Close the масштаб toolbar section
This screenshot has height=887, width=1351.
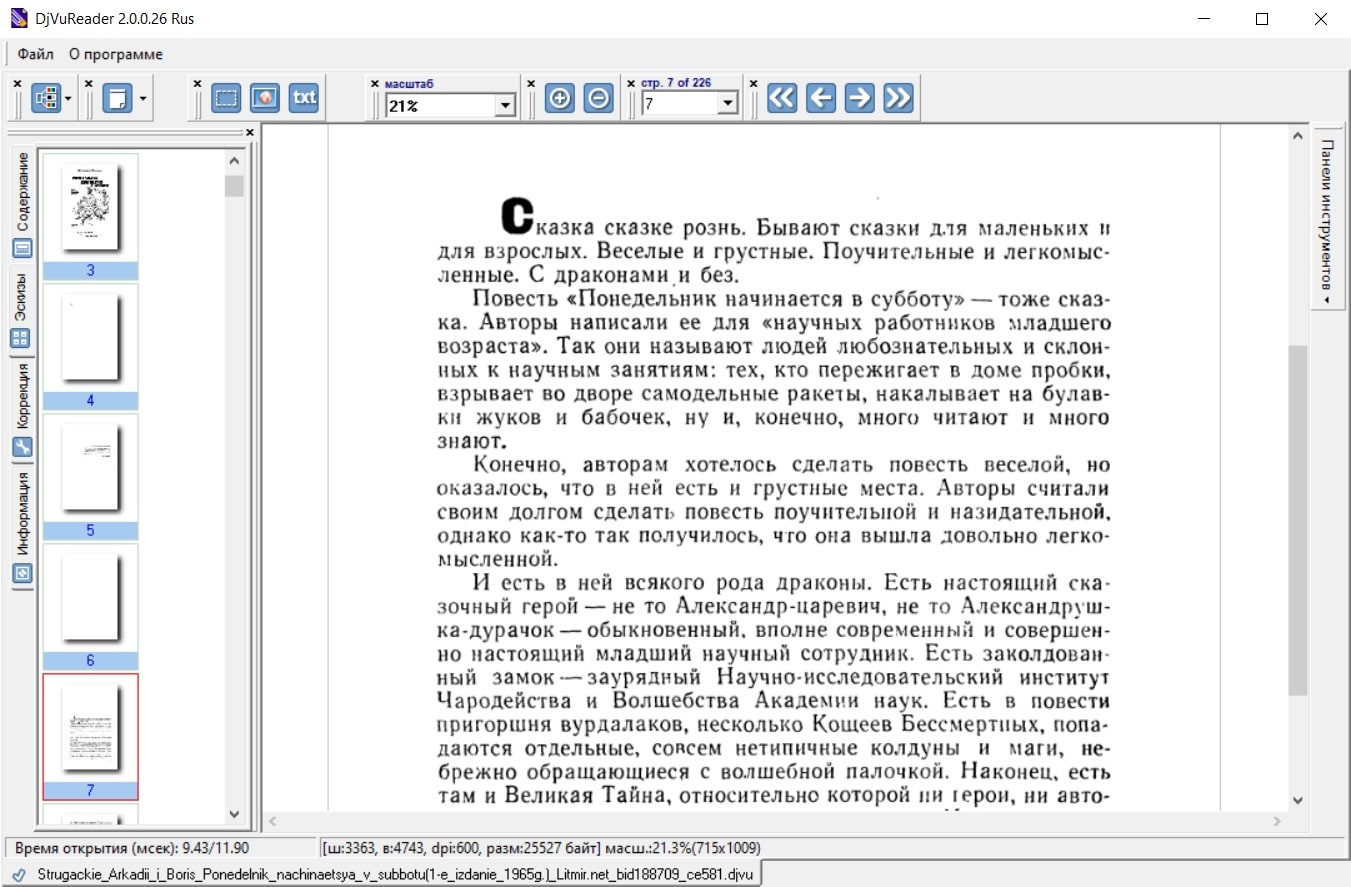pyautogui.click(x=375, y=84)
